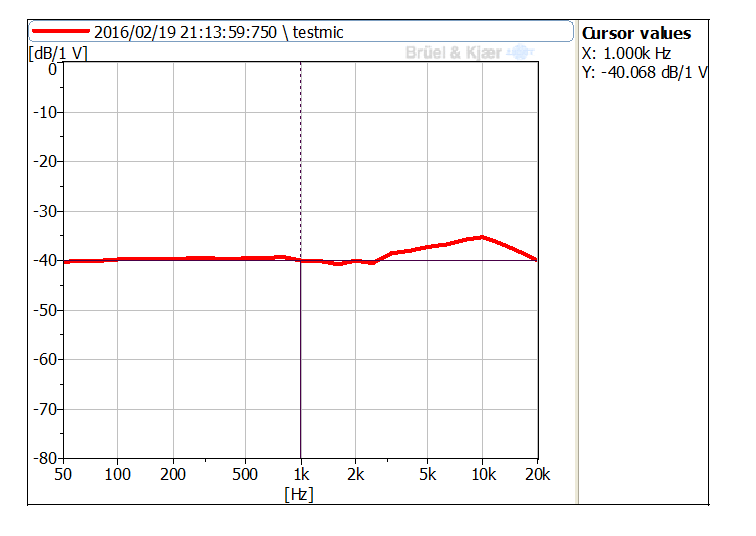Click the red curve peak near 10k
The height and width of the screenshot is (536, 756).
click(482, 237)
